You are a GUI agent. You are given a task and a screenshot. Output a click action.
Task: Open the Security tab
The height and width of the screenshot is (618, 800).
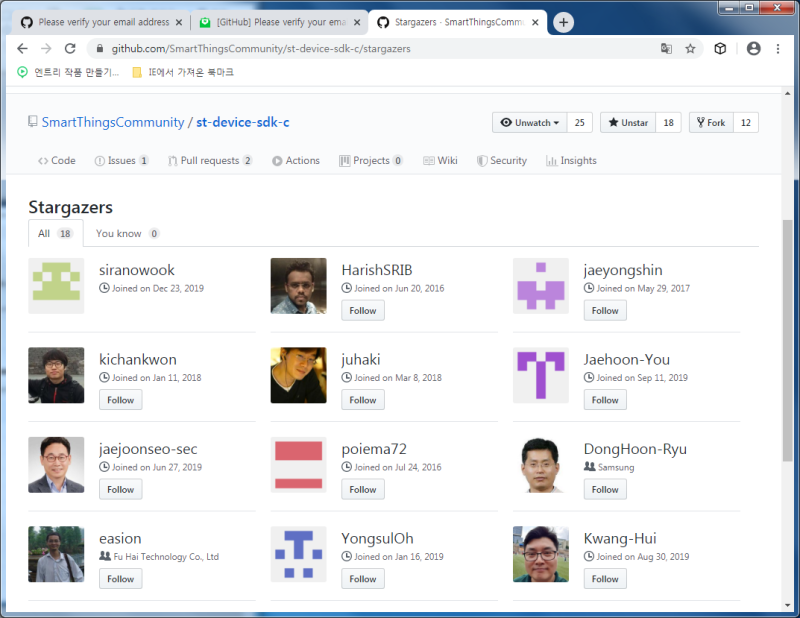coord(502,160)
